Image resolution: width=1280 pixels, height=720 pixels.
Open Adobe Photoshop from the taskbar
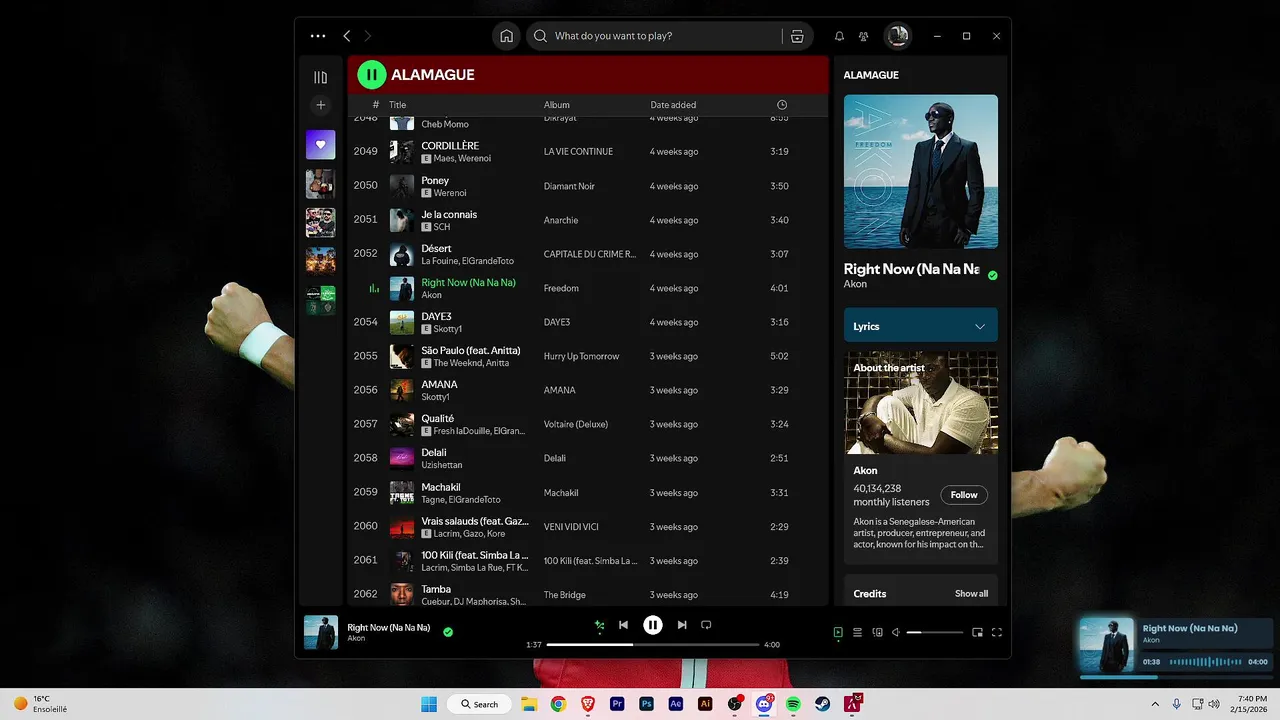[x=646, y=704]
